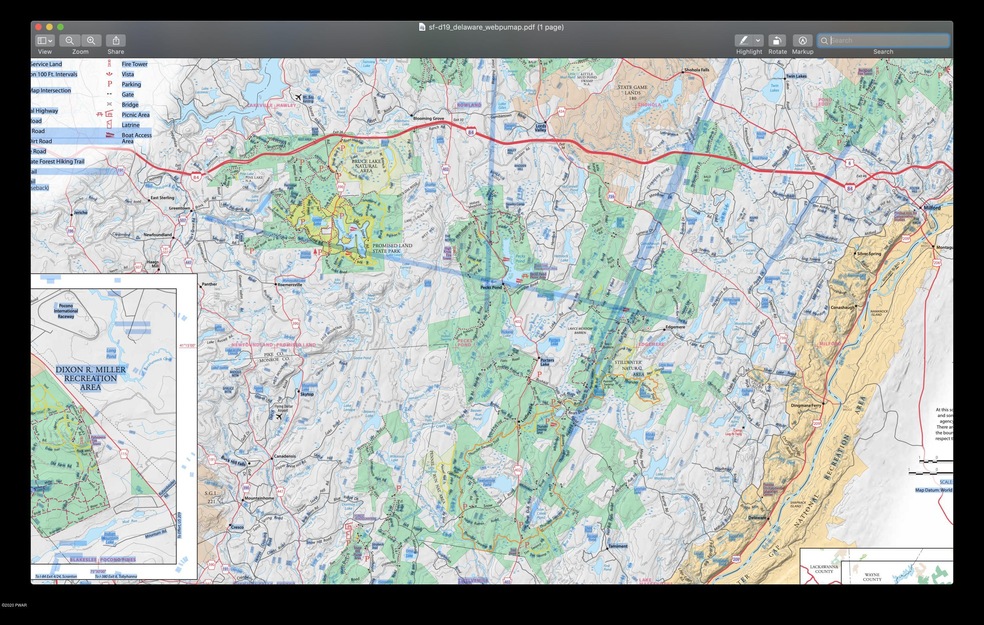Show the Markup toolbar
984x625 pixels.
[802, 40]
